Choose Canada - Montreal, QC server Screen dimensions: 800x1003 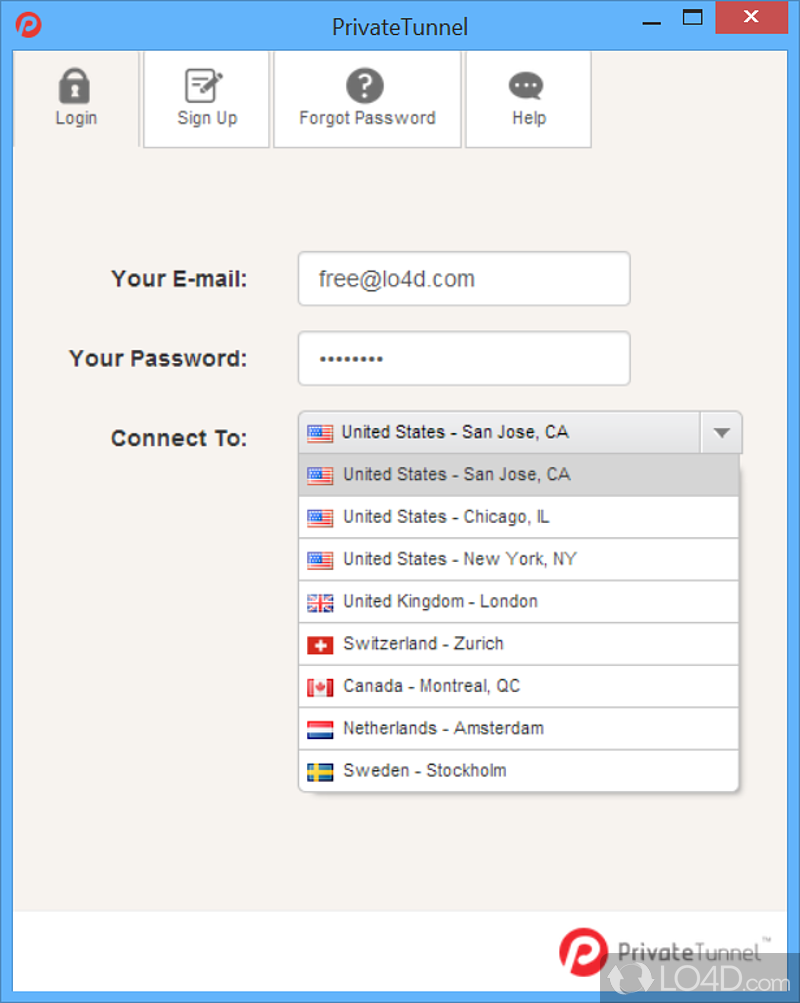pyautogui.click(x=519, y=686)
